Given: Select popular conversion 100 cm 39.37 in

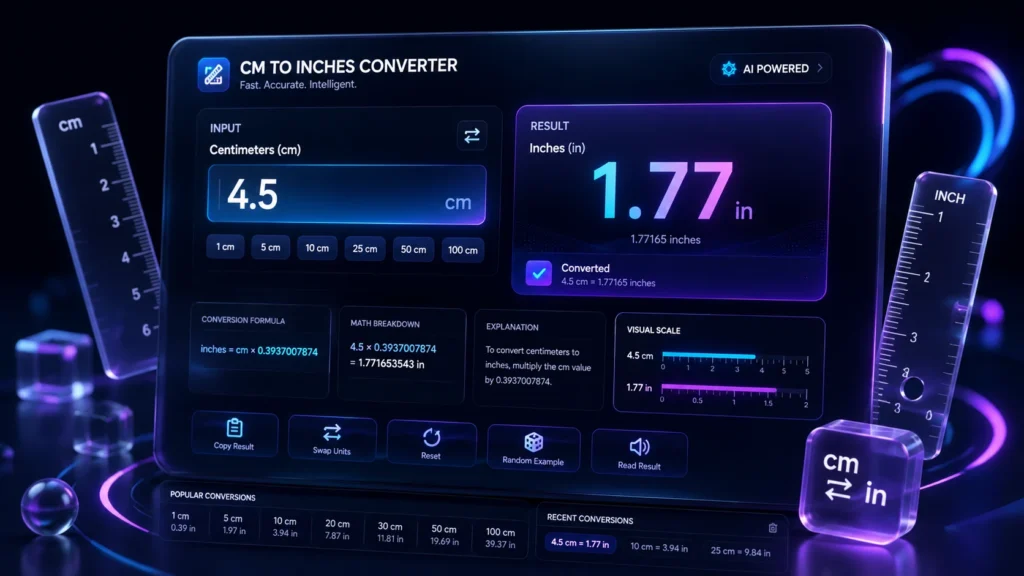Looking at the screenshot, I should click(x=500, y=538).
